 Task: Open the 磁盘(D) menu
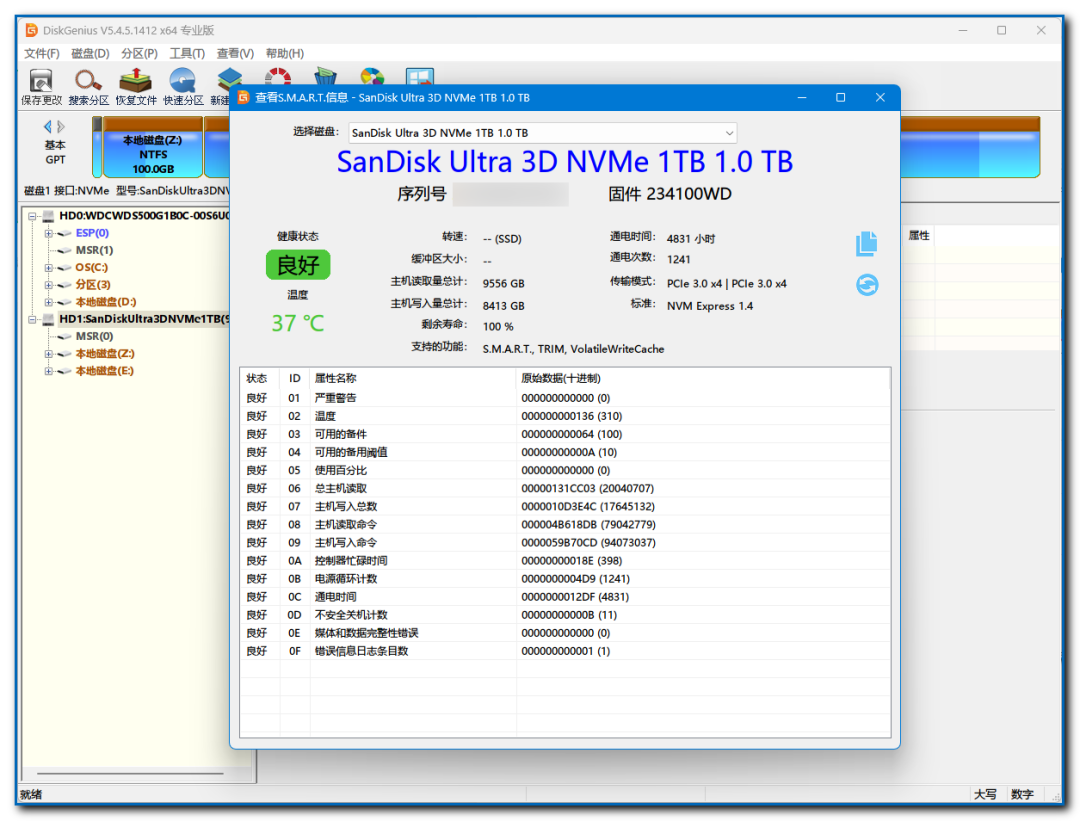pos(90,53)
